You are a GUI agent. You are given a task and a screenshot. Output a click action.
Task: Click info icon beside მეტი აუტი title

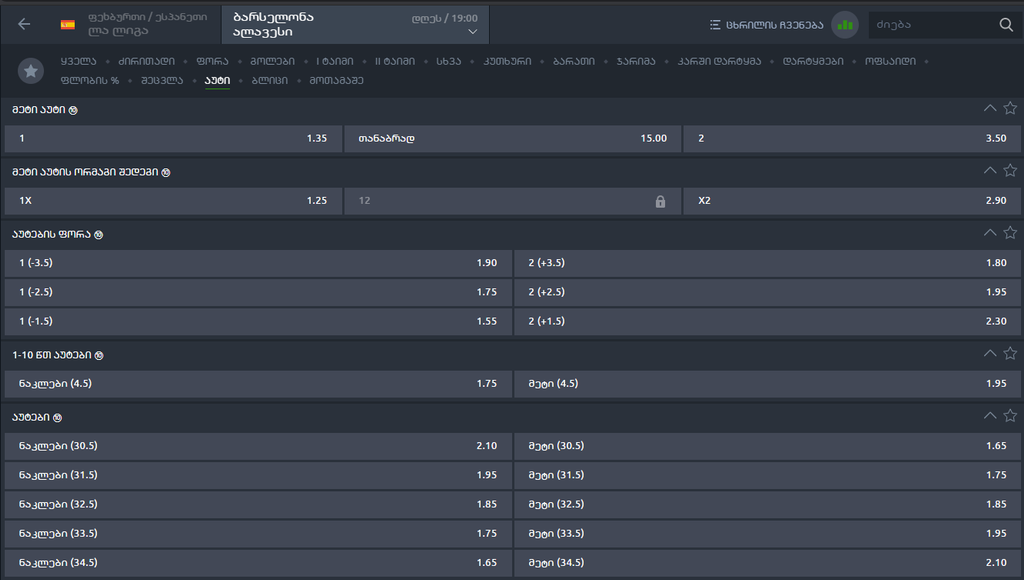[73, 110]
